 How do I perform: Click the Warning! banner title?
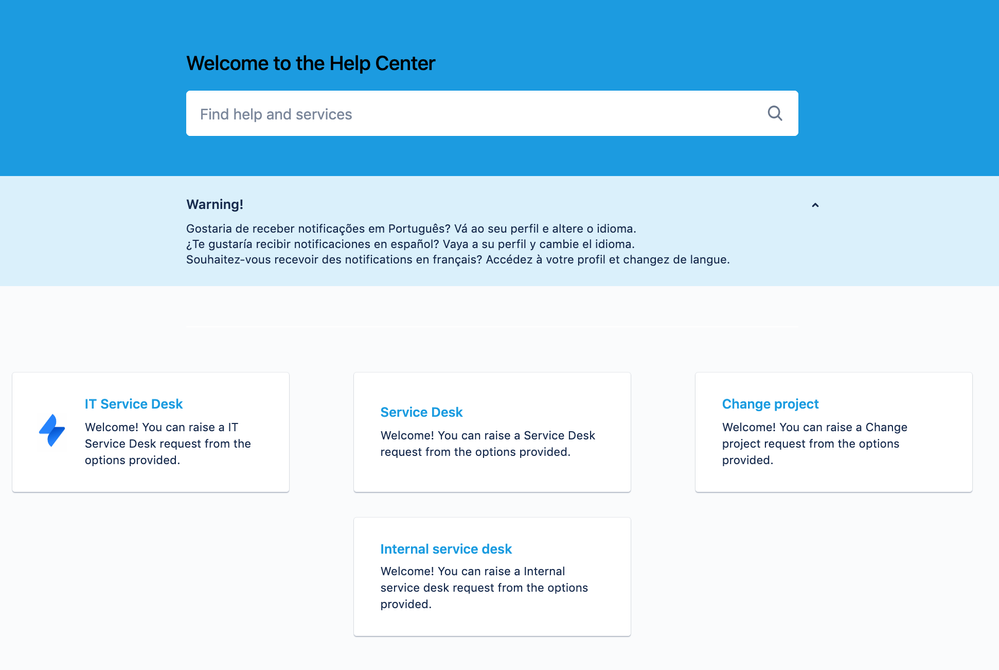[215, 204]
